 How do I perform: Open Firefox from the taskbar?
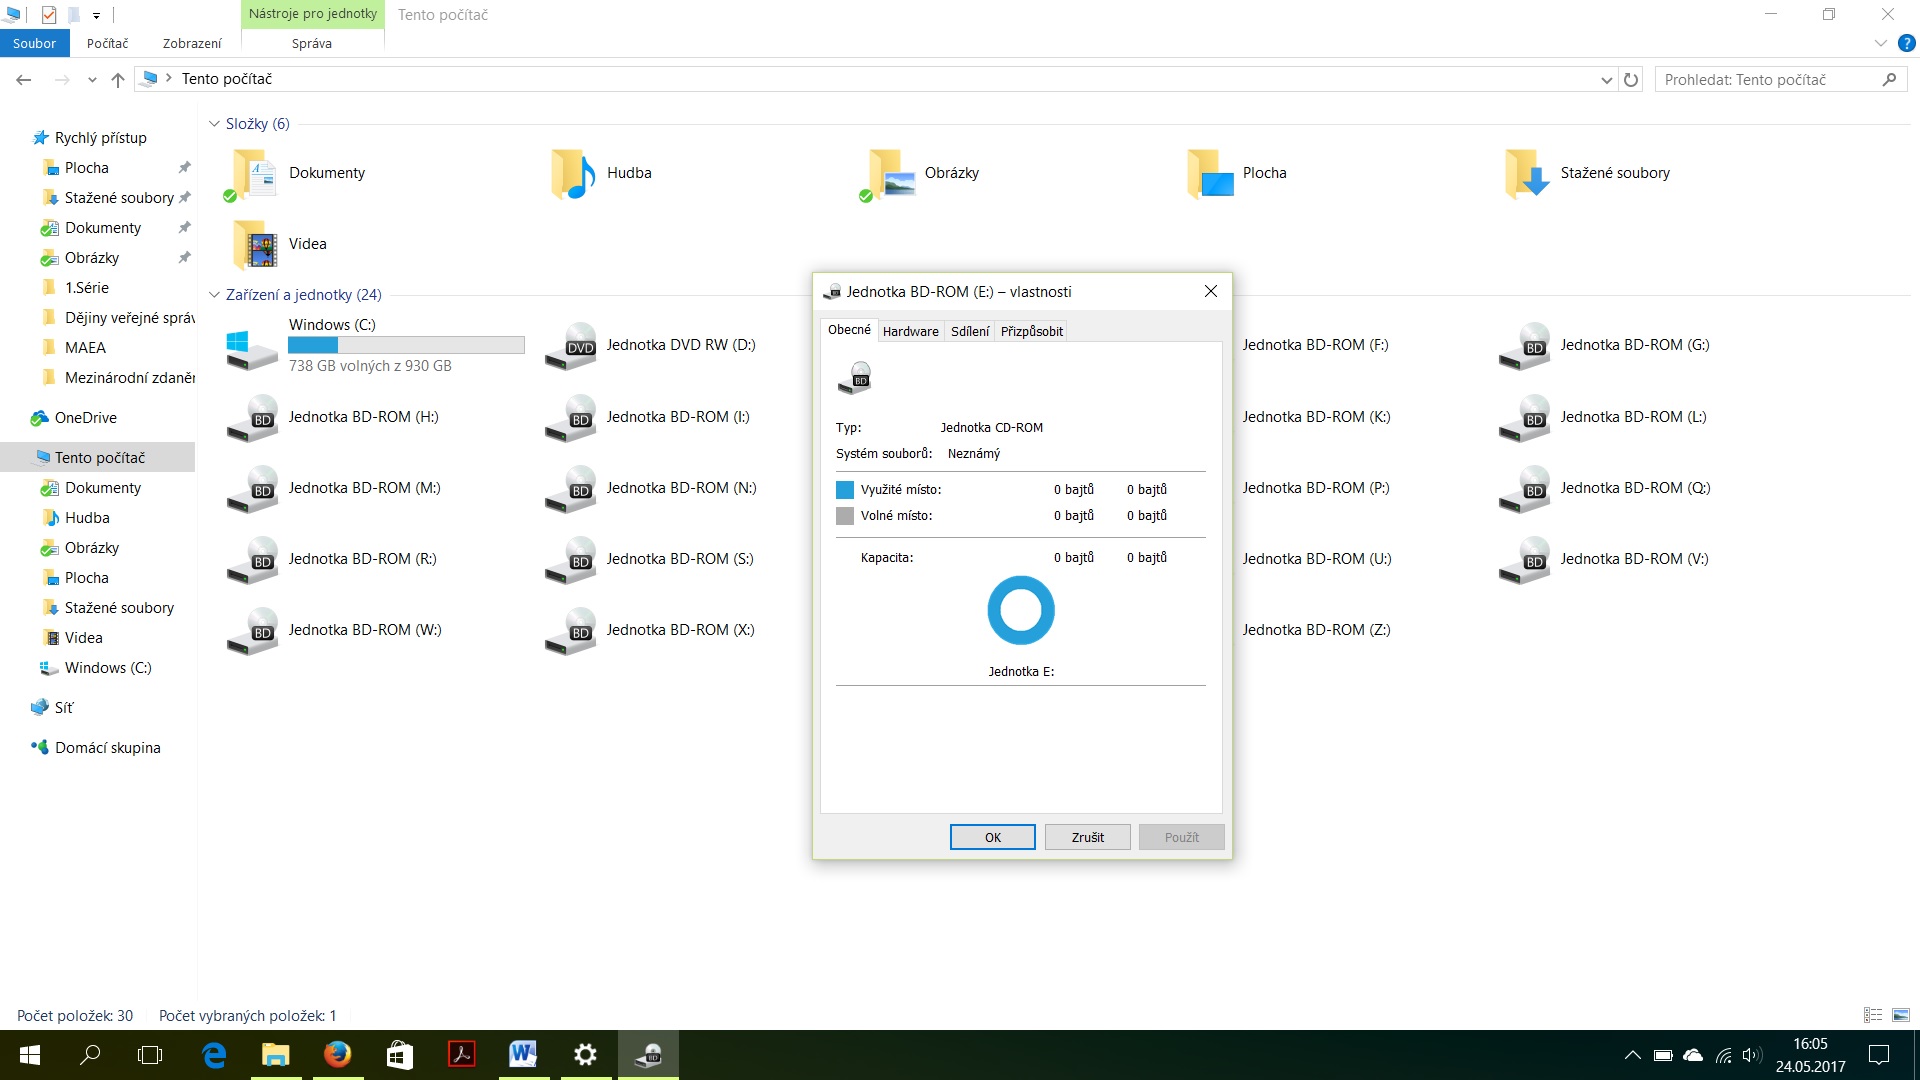338,1055
